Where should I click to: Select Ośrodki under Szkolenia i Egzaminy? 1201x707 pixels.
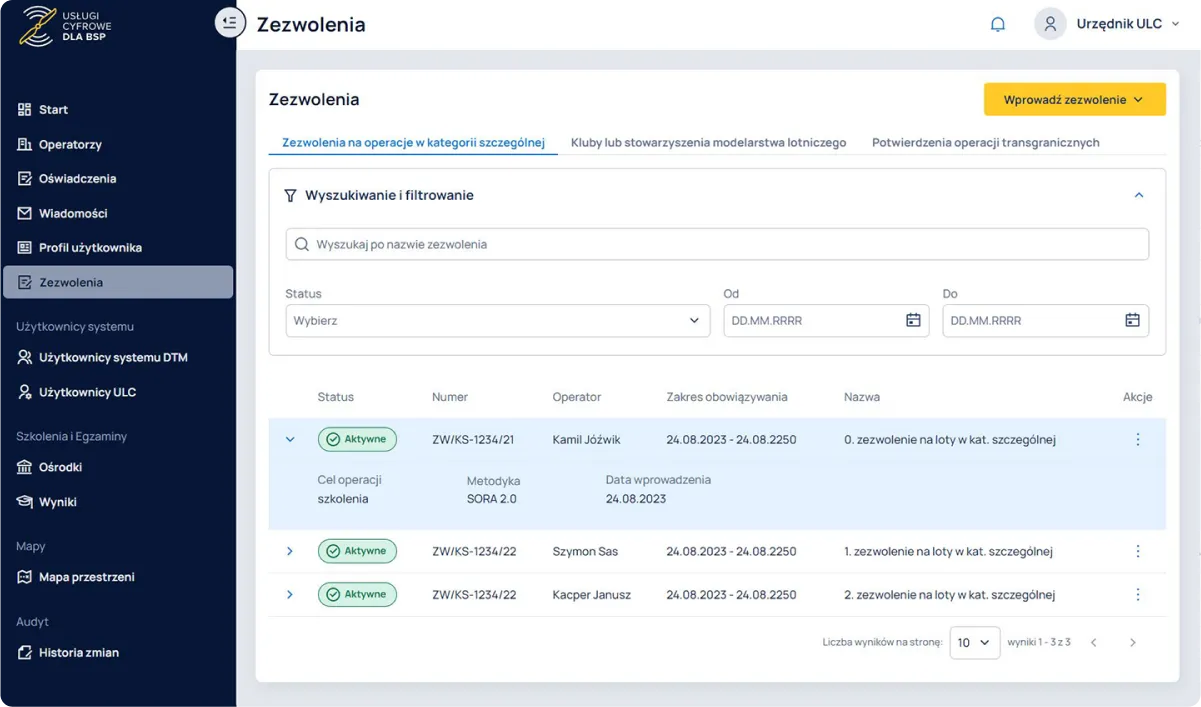(64, 467)
